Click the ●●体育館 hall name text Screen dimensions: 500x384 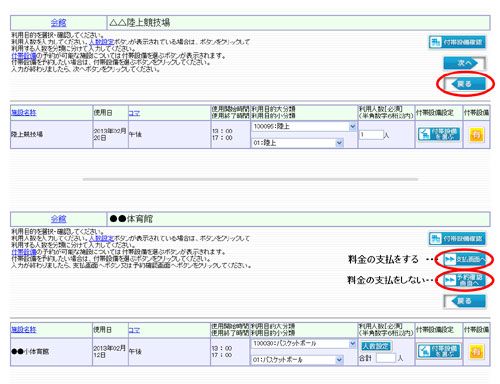pos(131,219)
